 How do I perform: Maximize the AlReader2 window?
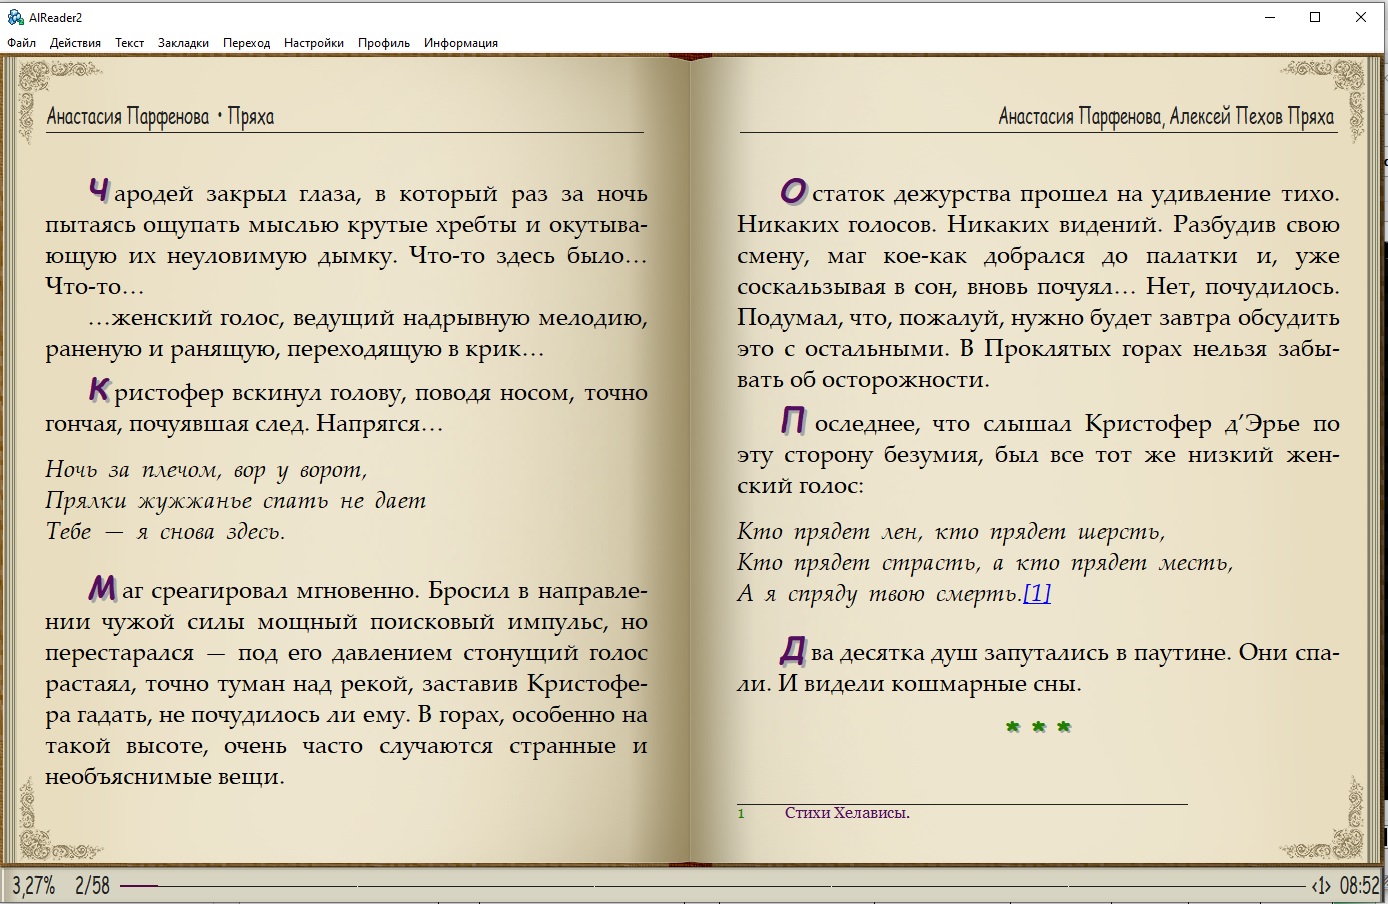tap(1315, 17)
